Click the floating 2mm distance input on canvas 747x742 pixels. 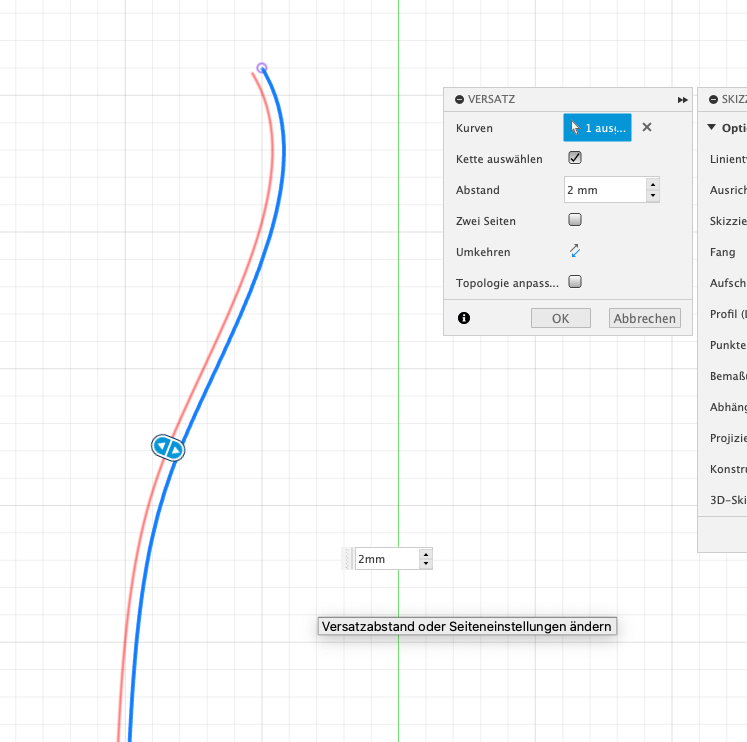coord(386,559)
